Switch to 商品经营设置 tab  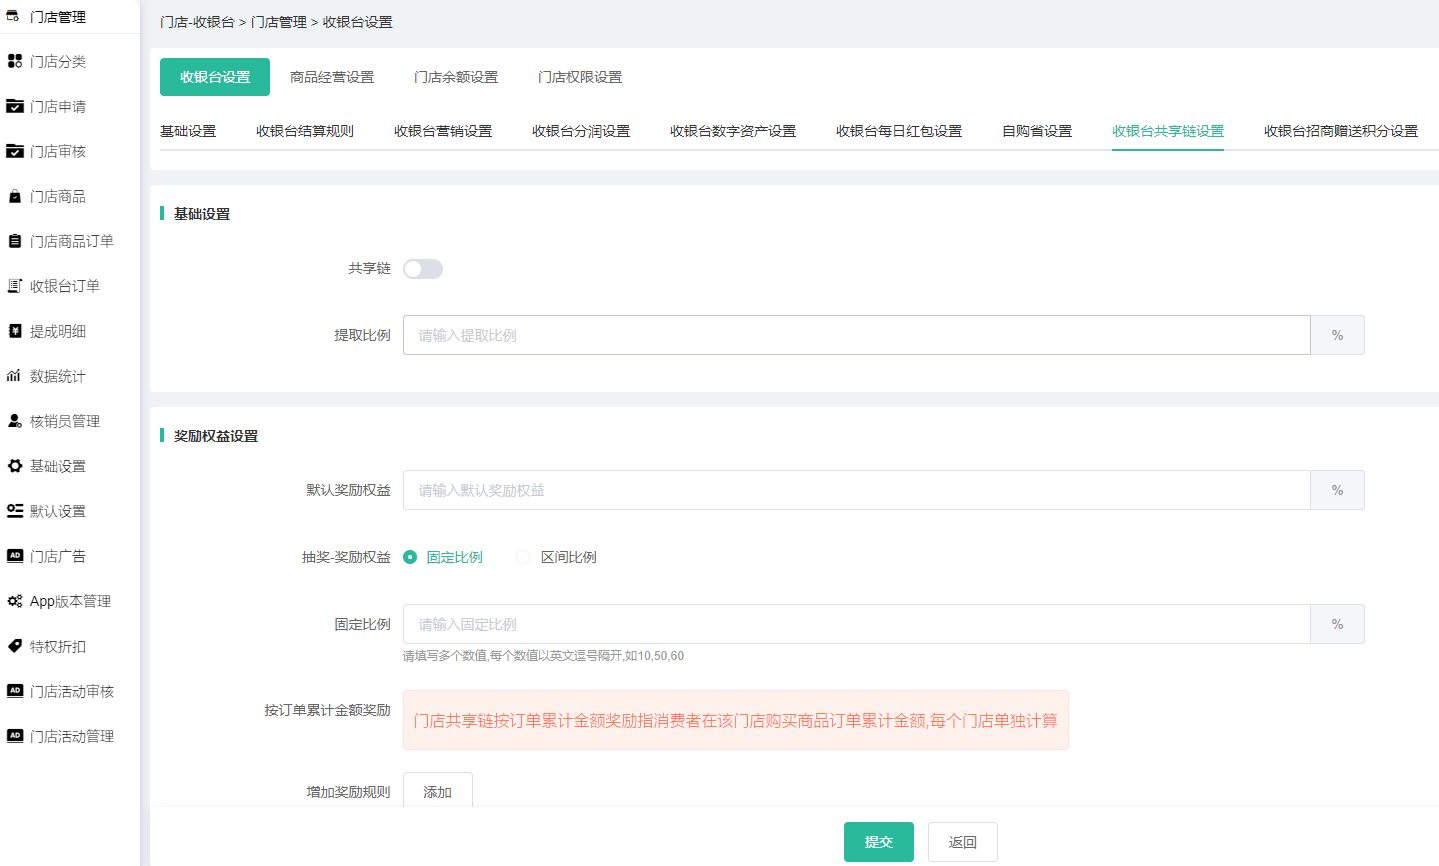click(332, 77)
